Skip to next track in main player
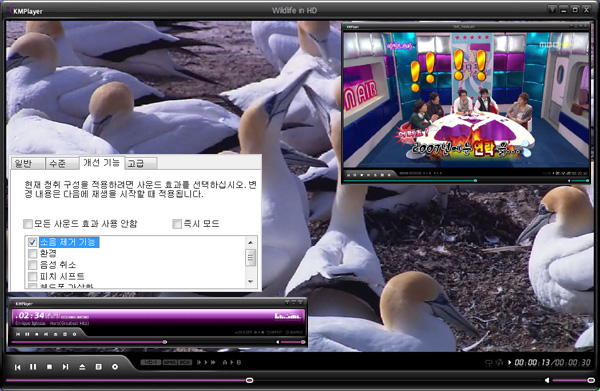Image resolution: width=600 pixels, height=391 pixels. [x=65, y=367]
